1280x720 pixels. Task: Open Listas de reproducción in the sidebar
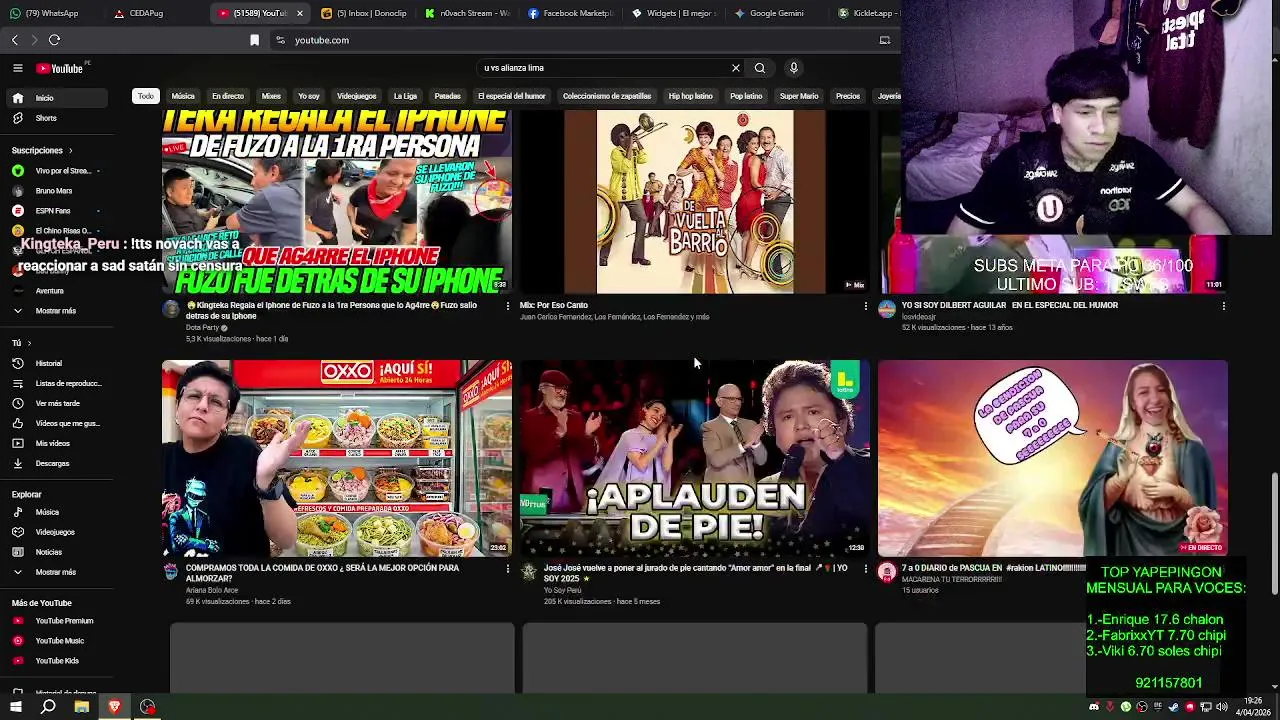pos(57,383)
